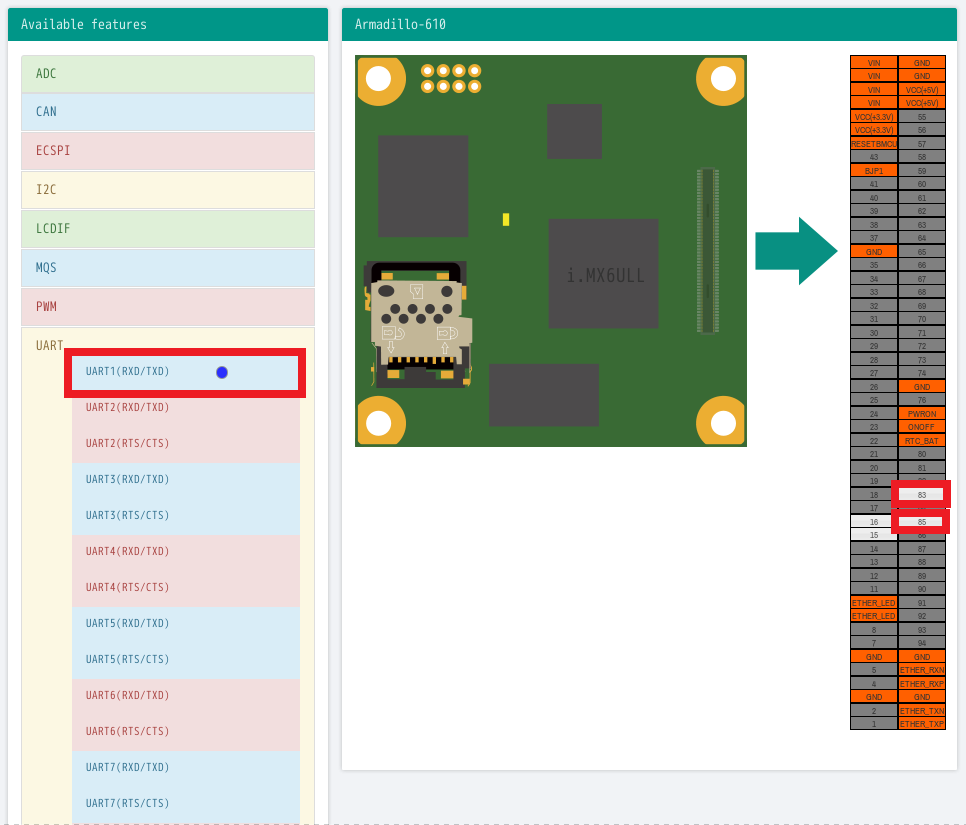Expand the ECSPI feature group
966x825 pixels.
pos(168,151)
